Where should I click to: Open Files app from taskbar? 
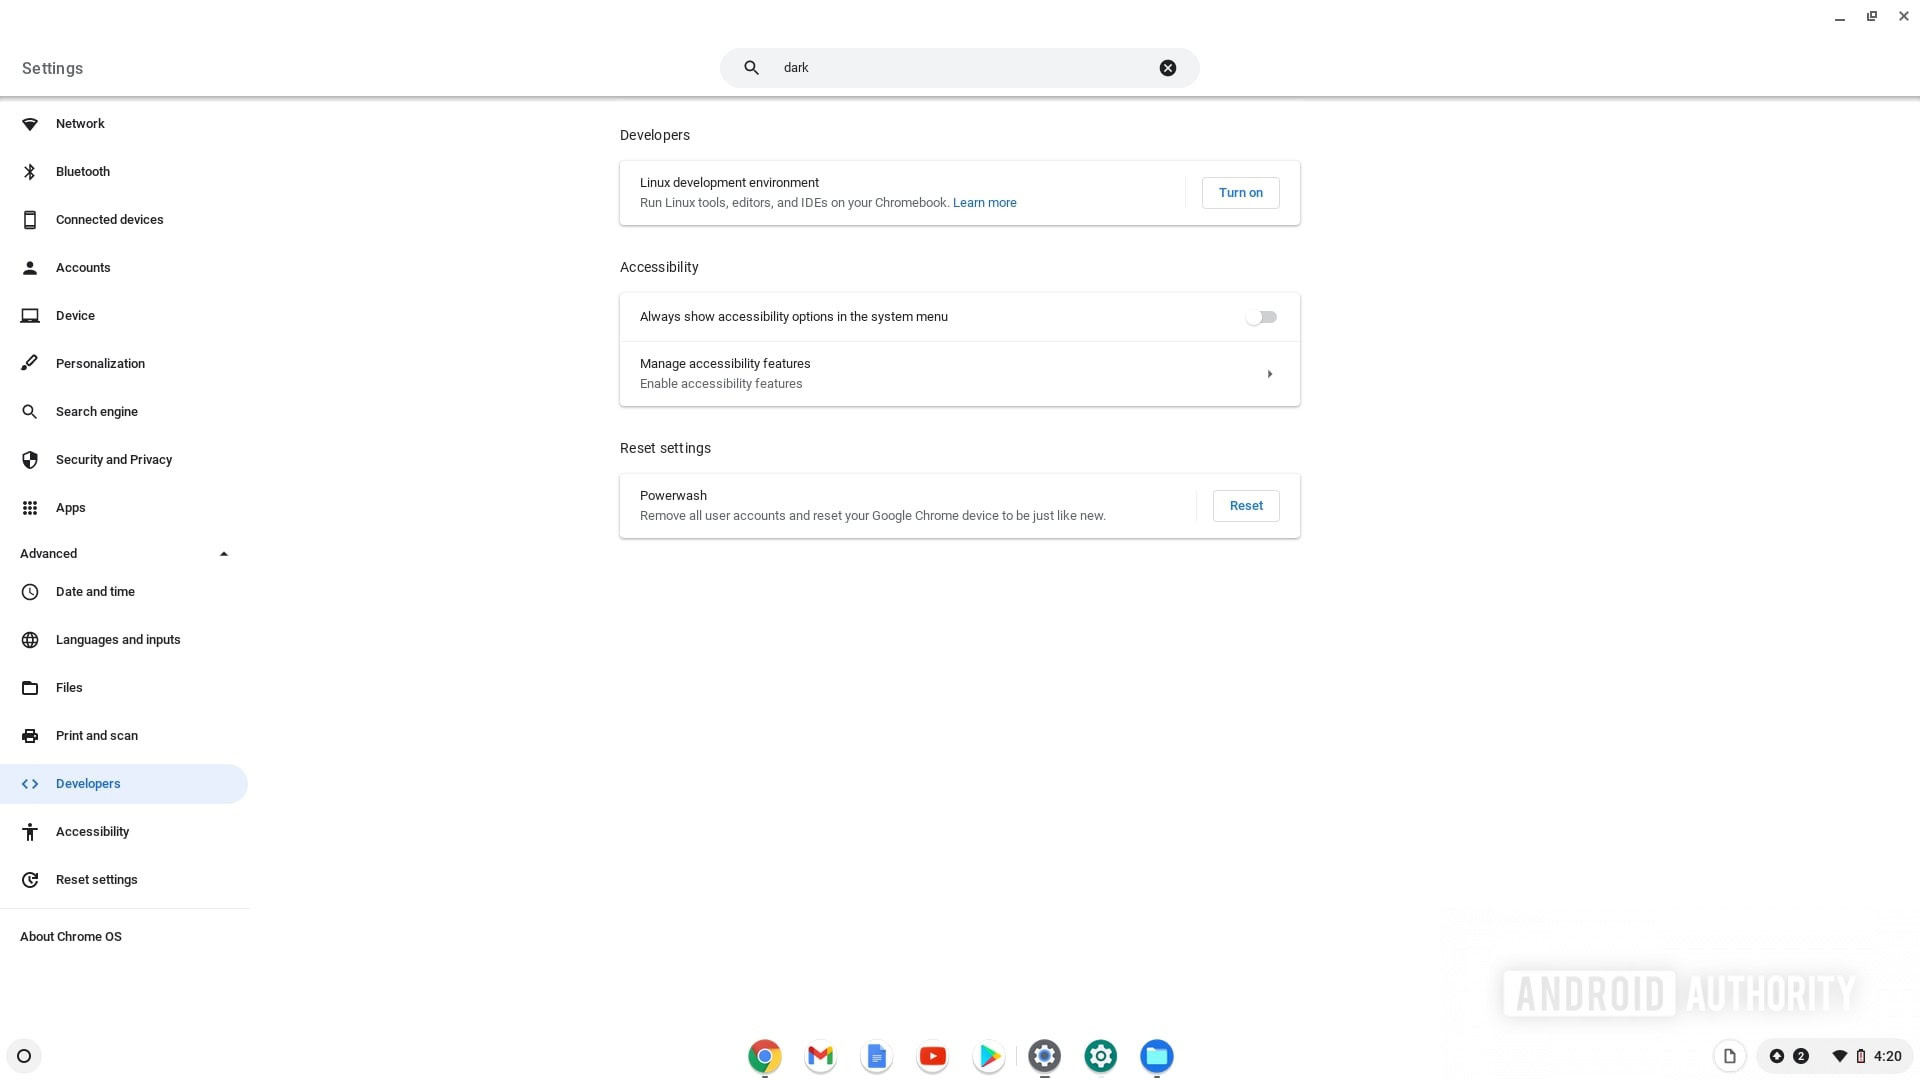pos(1156,1055)
